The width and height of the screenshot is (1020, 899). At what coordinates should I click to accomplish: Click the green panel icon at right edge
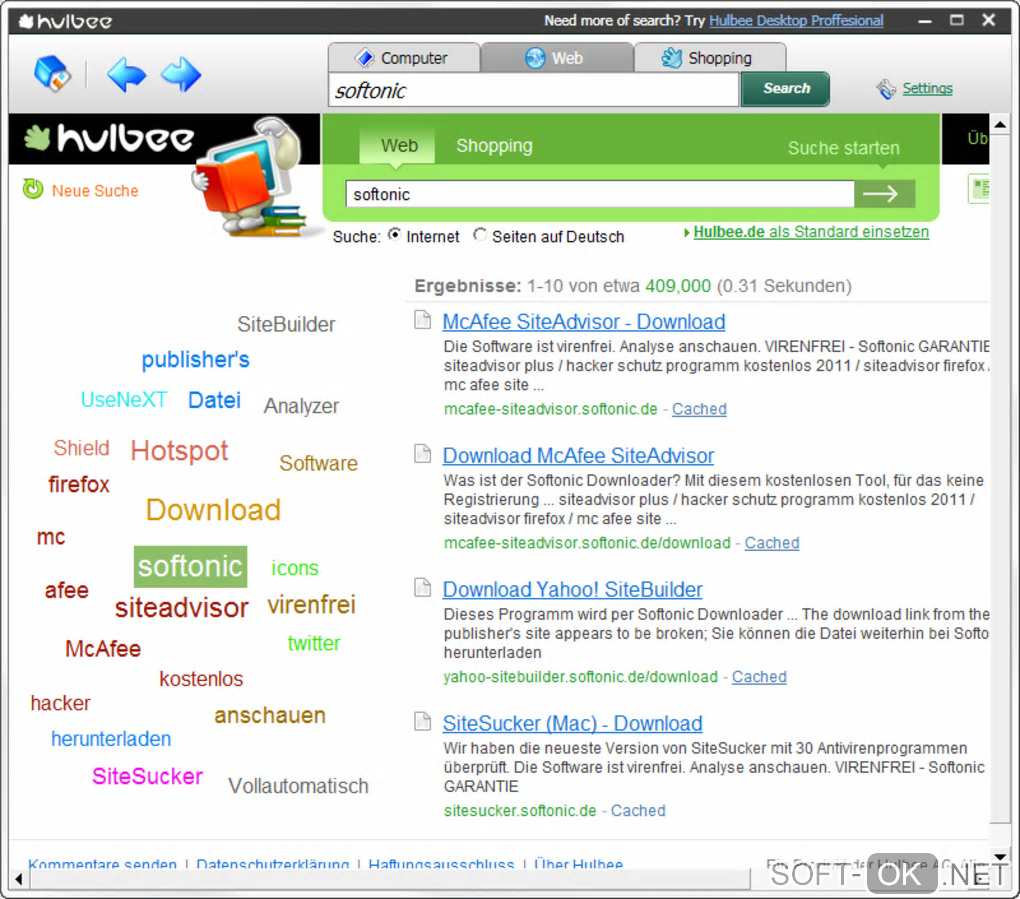click(x=979, y=189)
